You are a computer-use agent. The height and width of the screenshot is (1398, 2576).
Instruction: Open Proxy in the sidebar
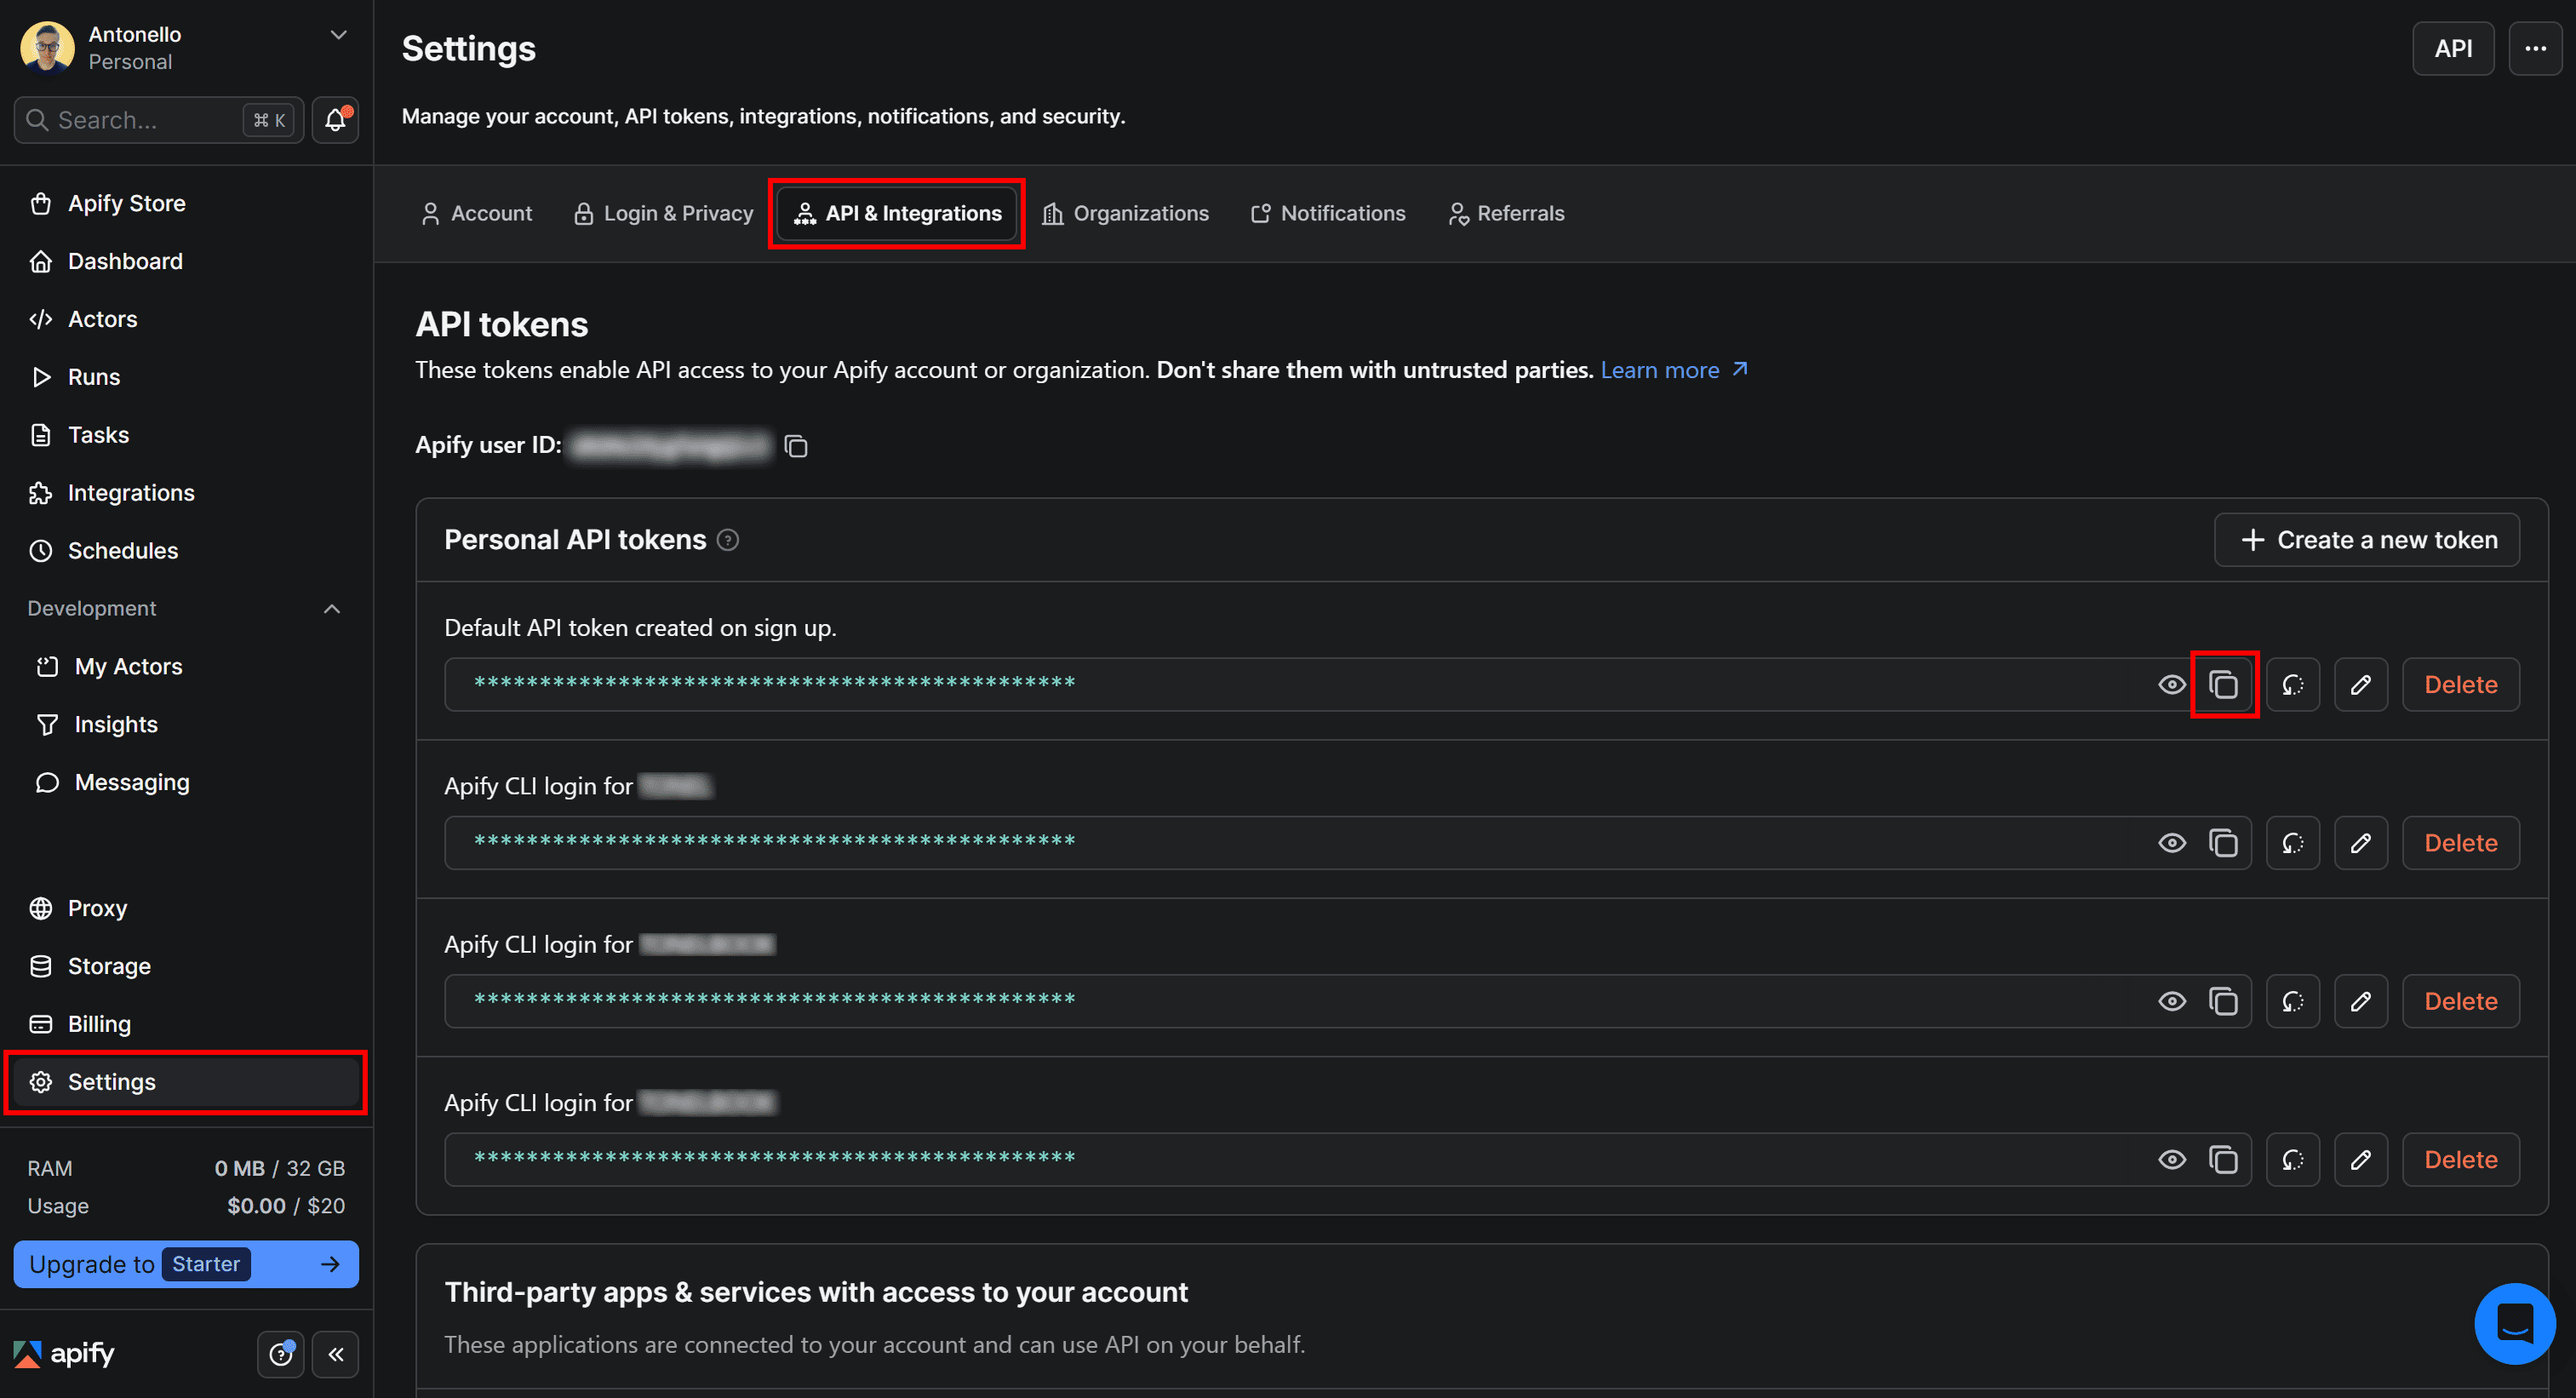point(186,909)
